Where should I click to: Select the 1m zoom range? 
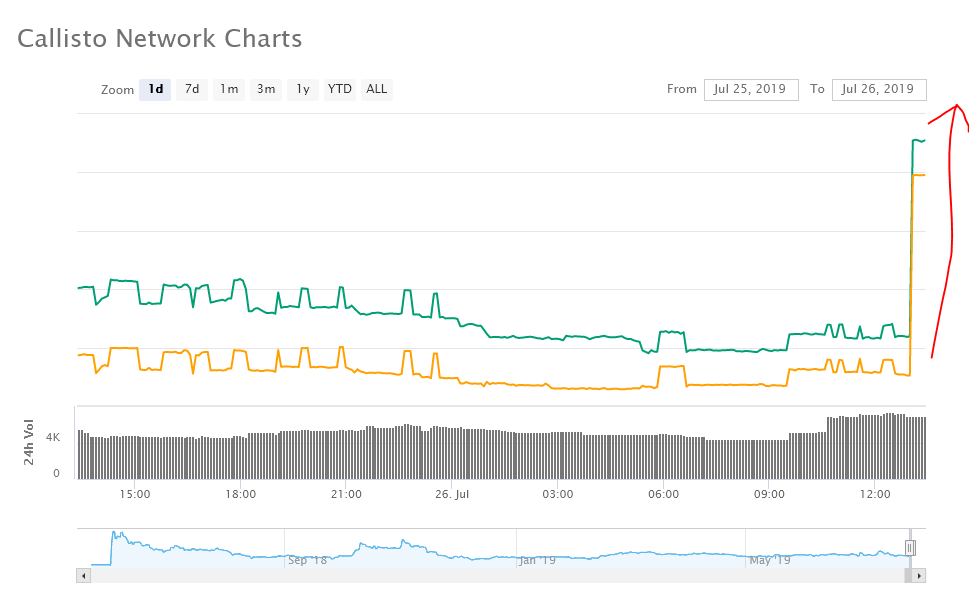click(x=229, y=90)
